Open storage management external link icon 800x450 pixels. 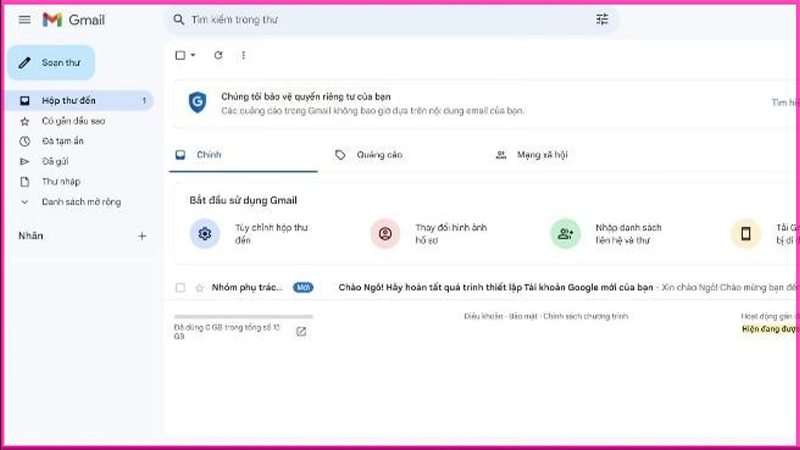click(301, 332)
